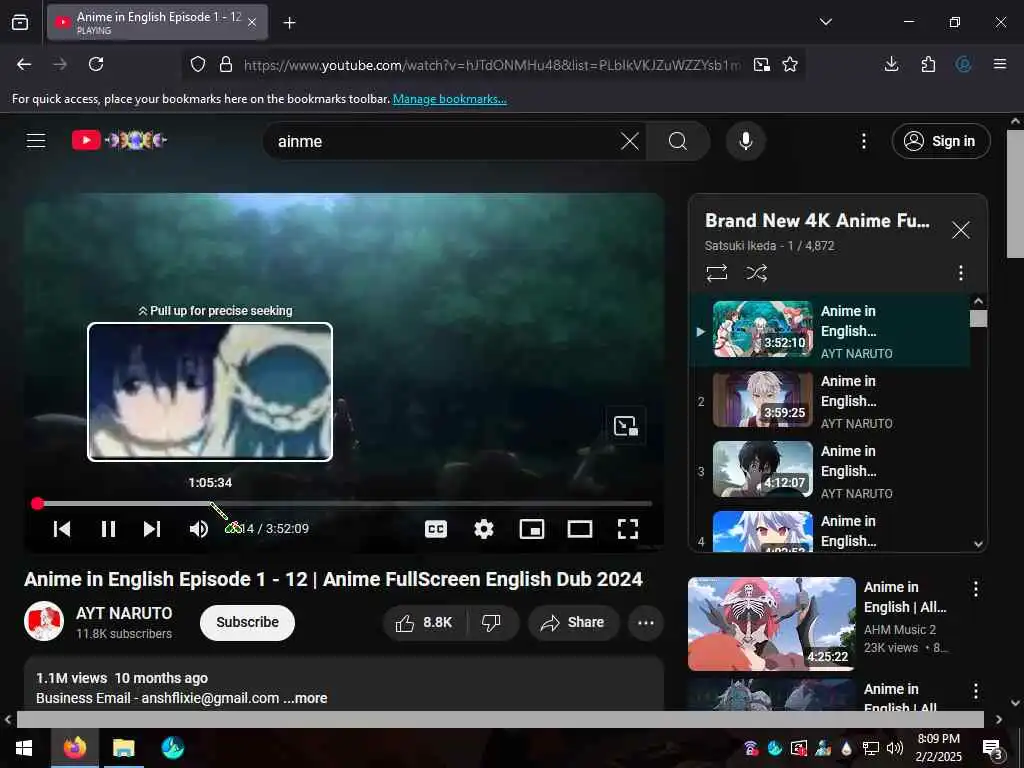Open Firefox application menu
The image size is (1024, 768).
999,64
